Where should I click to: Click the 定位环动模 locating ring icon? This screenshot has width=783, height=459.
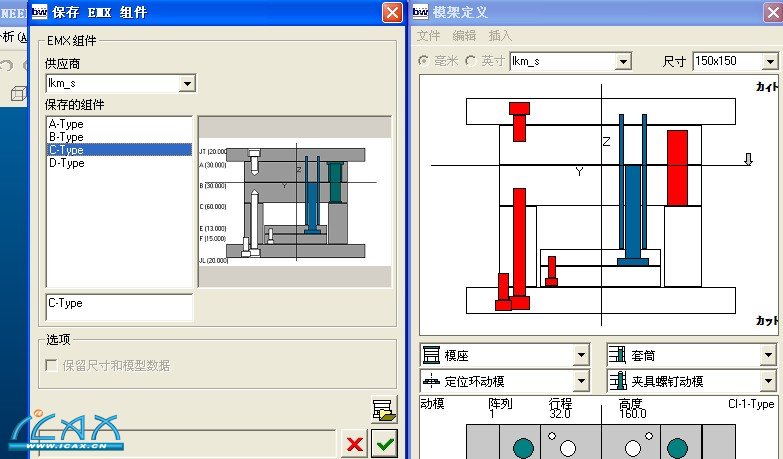pos(431,382)
